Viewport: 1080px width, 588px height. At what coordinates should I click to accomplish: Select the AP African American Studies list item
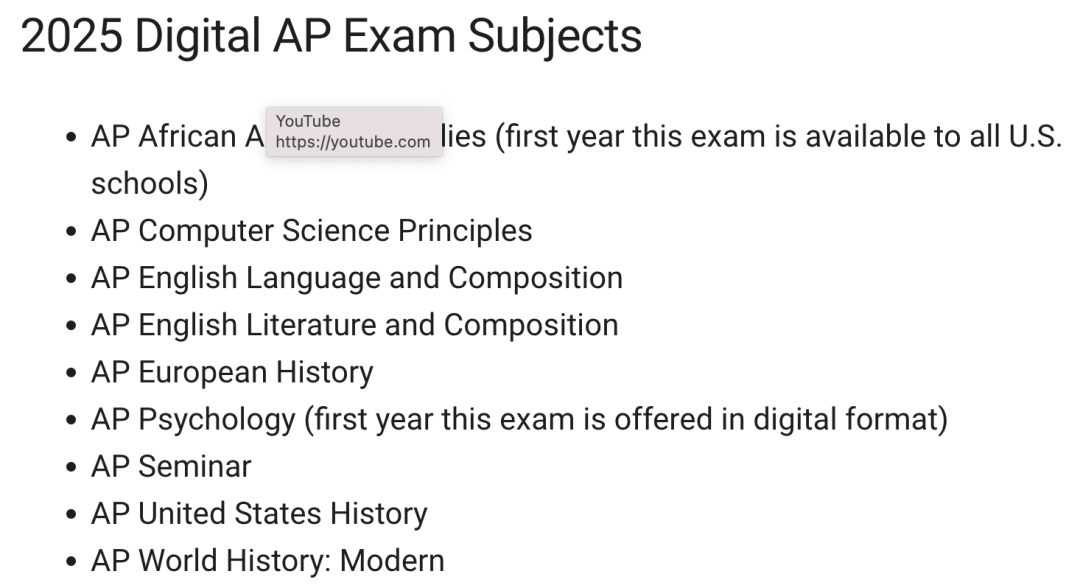[x=577, y=160]
